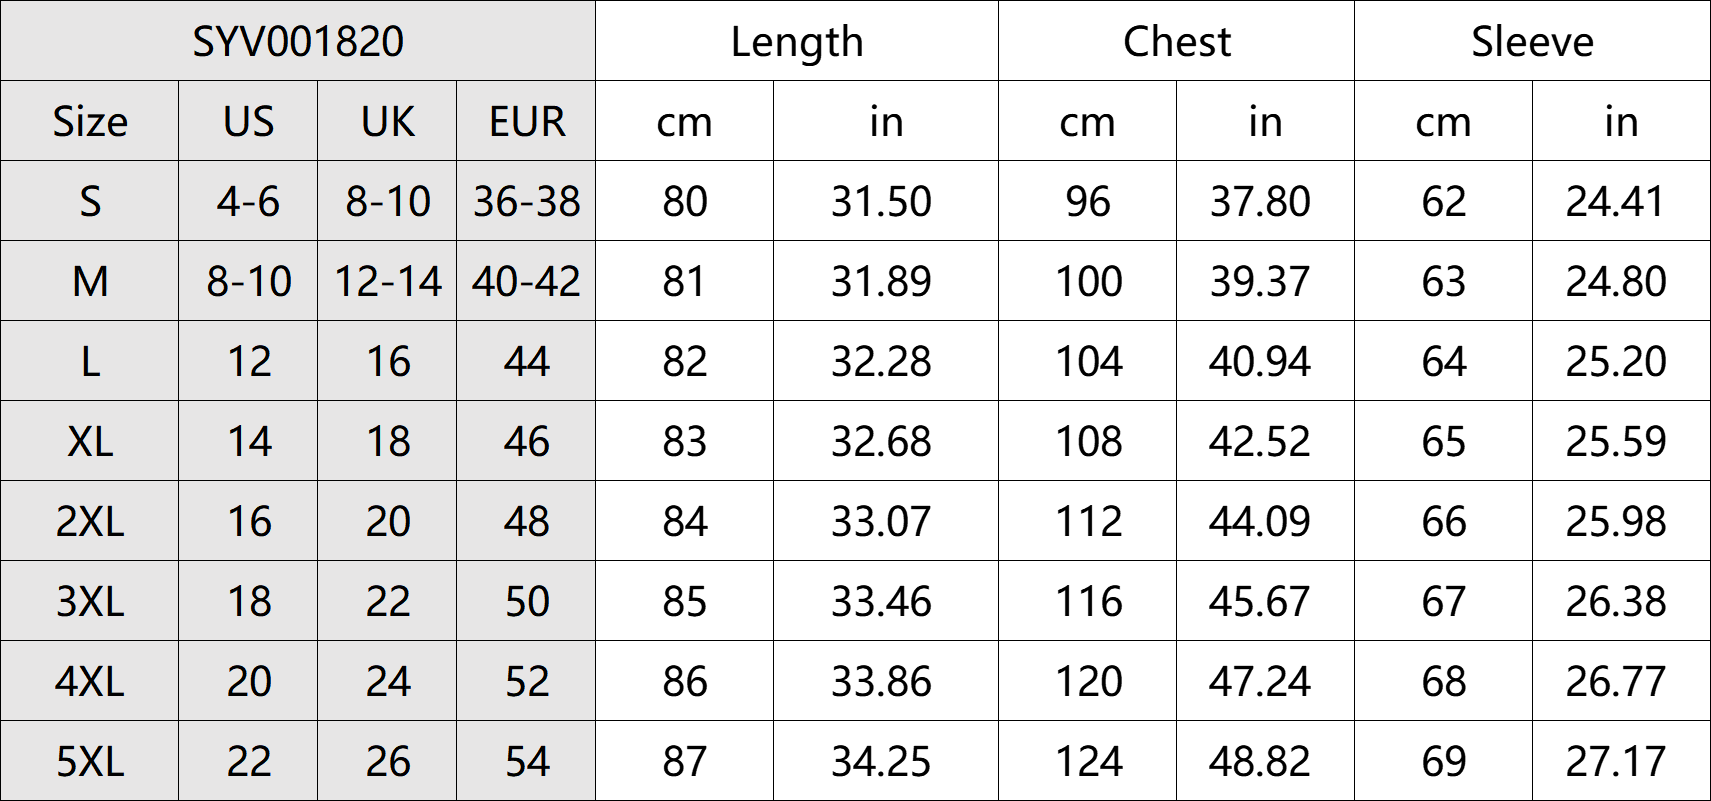Click the S size row label

coord(90,202)
